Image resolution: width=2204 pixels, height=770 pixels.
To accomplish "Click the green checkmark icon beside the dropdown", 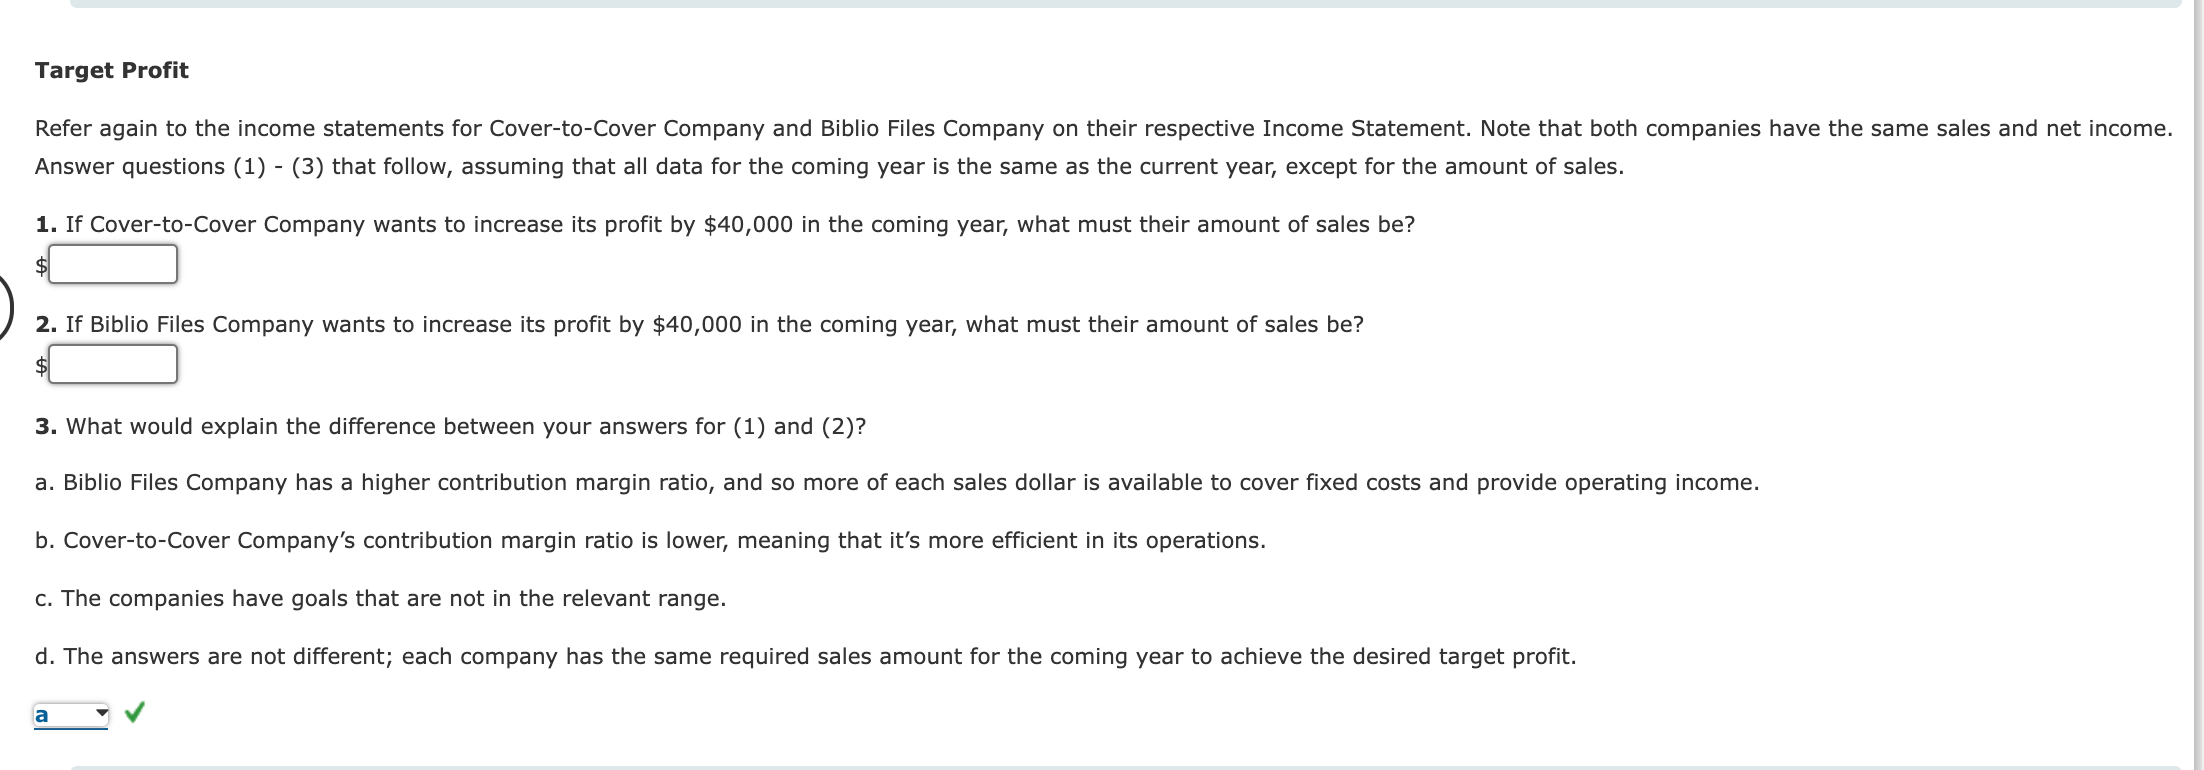I will tap(135, 713).
